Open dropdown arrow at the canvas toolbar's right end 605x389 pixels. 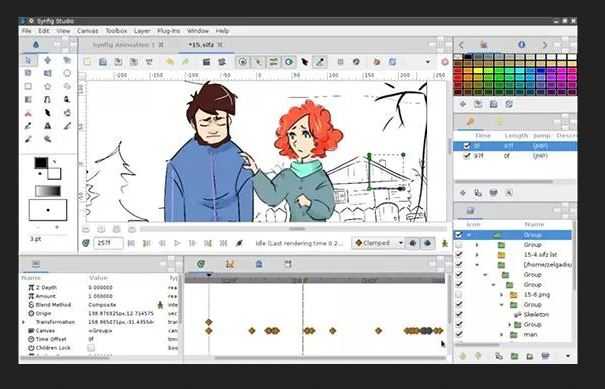428,62
